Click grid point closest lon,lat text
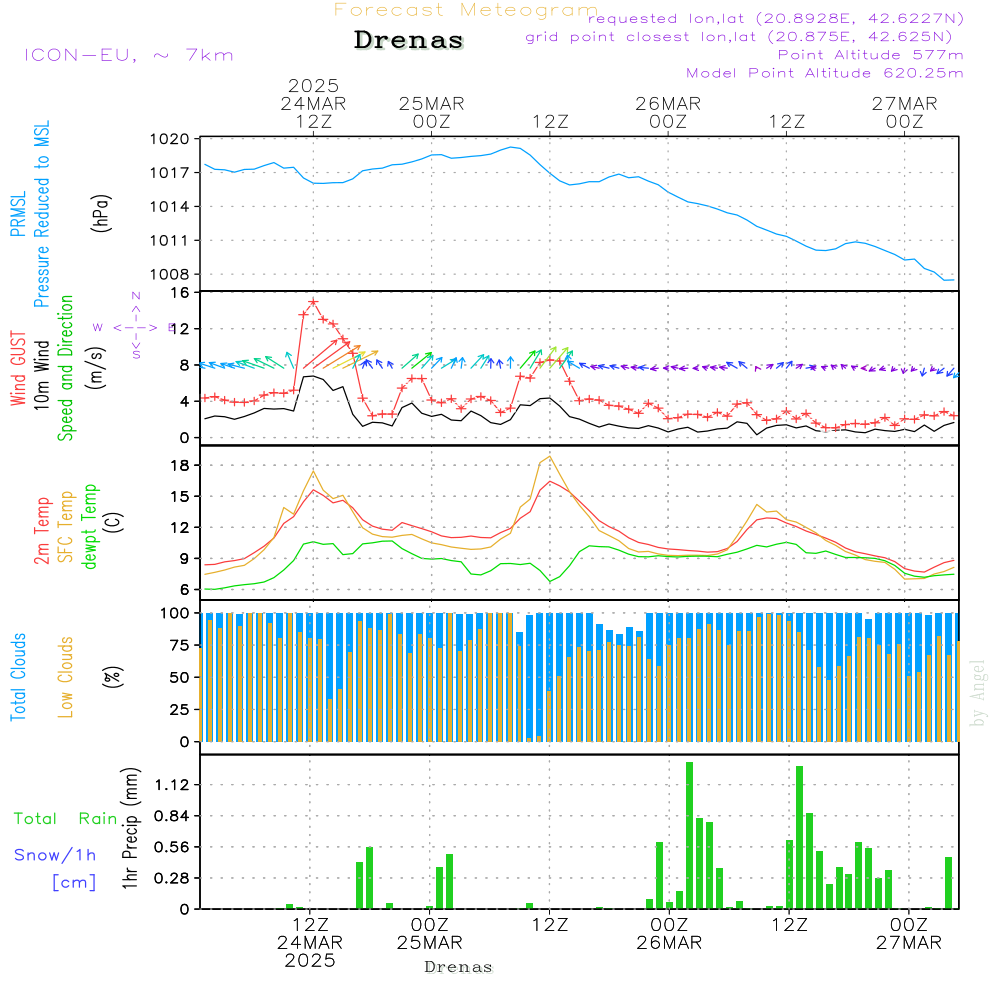The height and width of the screenshot is (1000, 1000). pyautogui.click(x=739, y=37)
